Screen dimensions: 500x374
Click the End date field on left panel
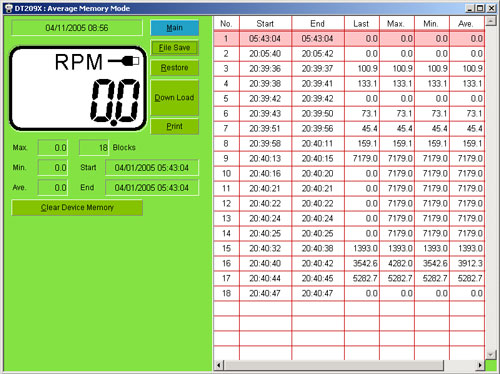pos(152,188)
